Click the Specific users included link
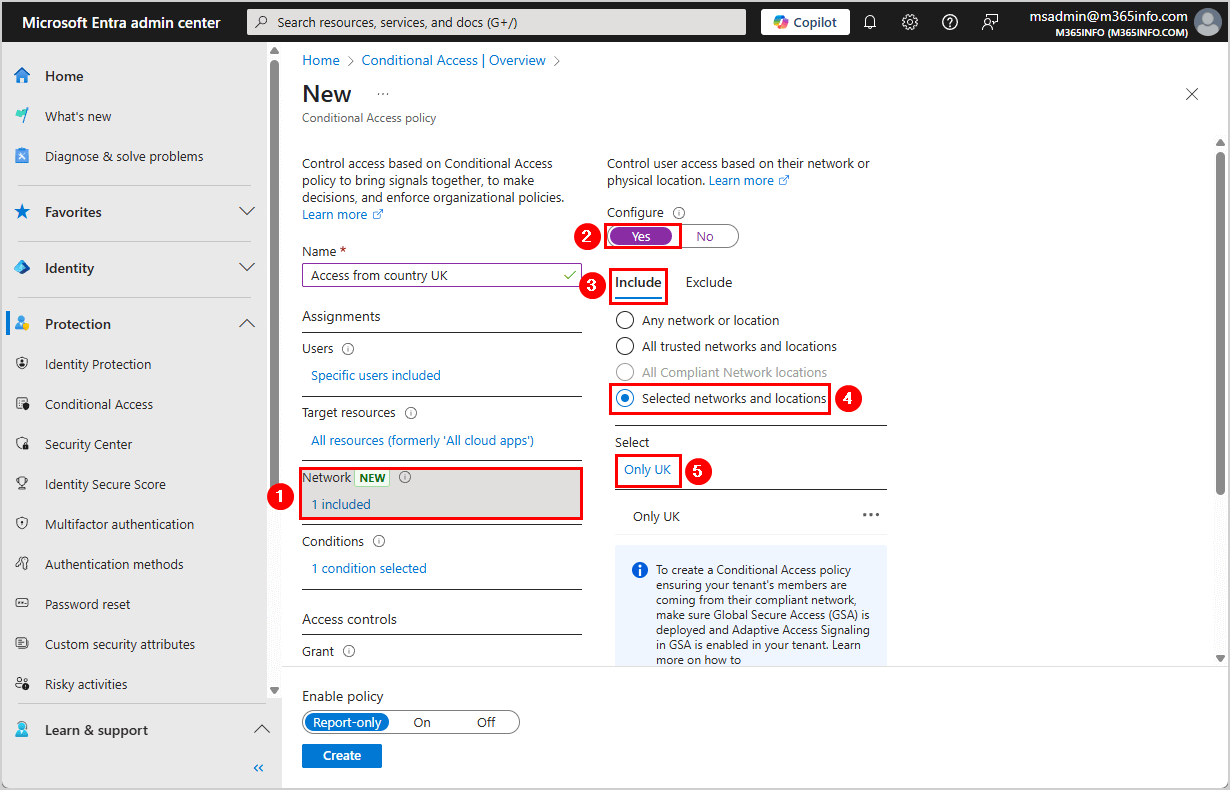This screenshot has width=1230, height=790. point(376,376)
